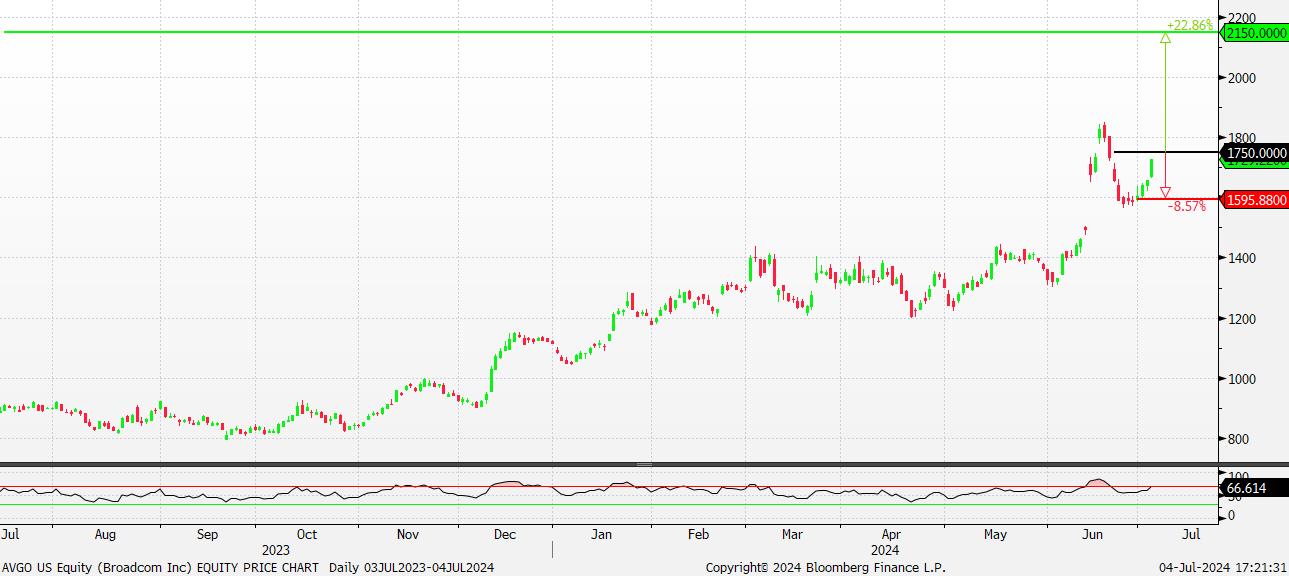
Task: Select the short black 1750 level line
Action: (1165, 152)
